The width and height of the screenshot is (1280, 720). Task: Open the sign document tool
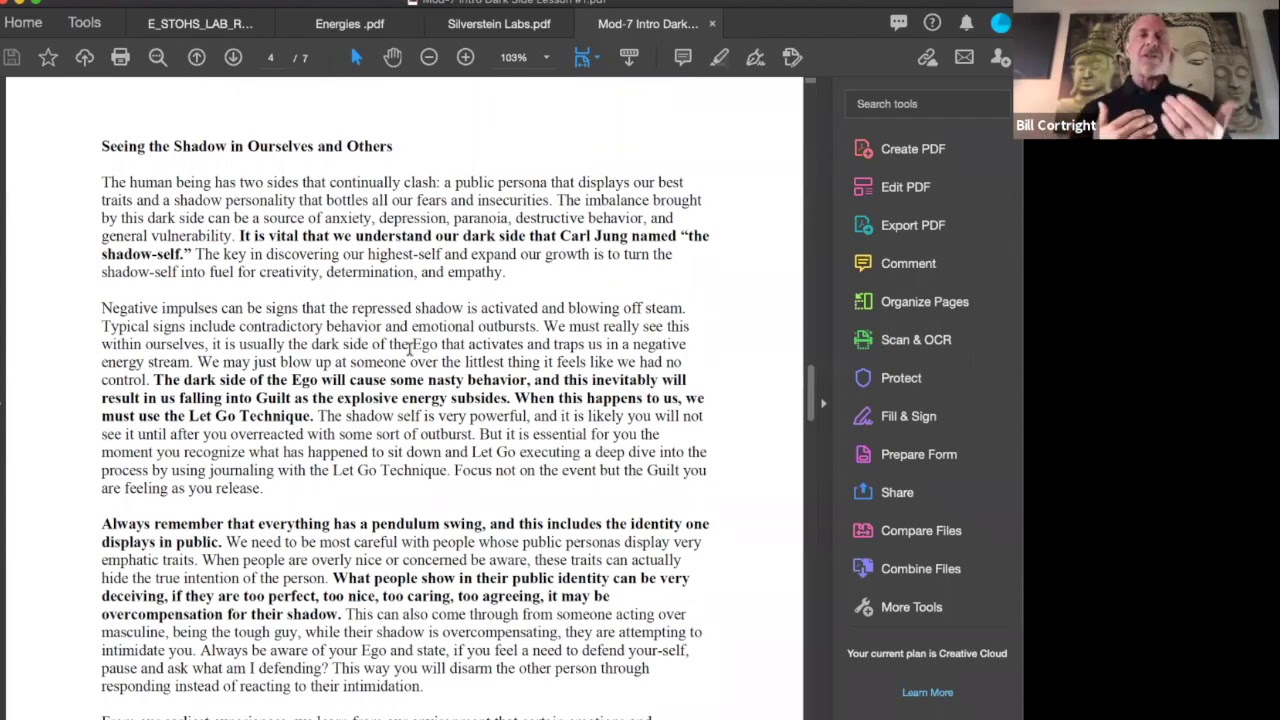[756, 58]
